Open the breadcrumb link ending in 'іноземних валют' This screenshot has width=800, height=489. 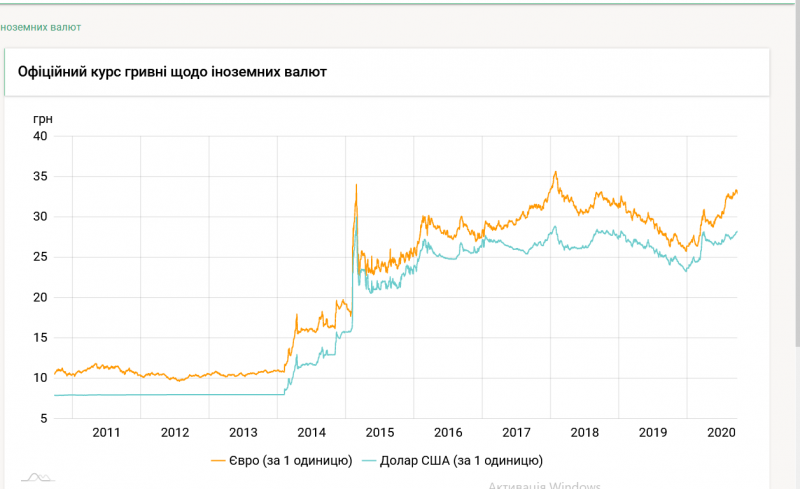[x=41, y=27]
